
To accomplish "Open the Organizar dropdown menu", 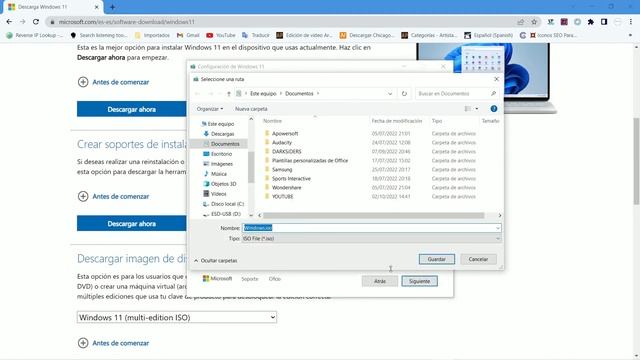I will click(x=210, y=109).
